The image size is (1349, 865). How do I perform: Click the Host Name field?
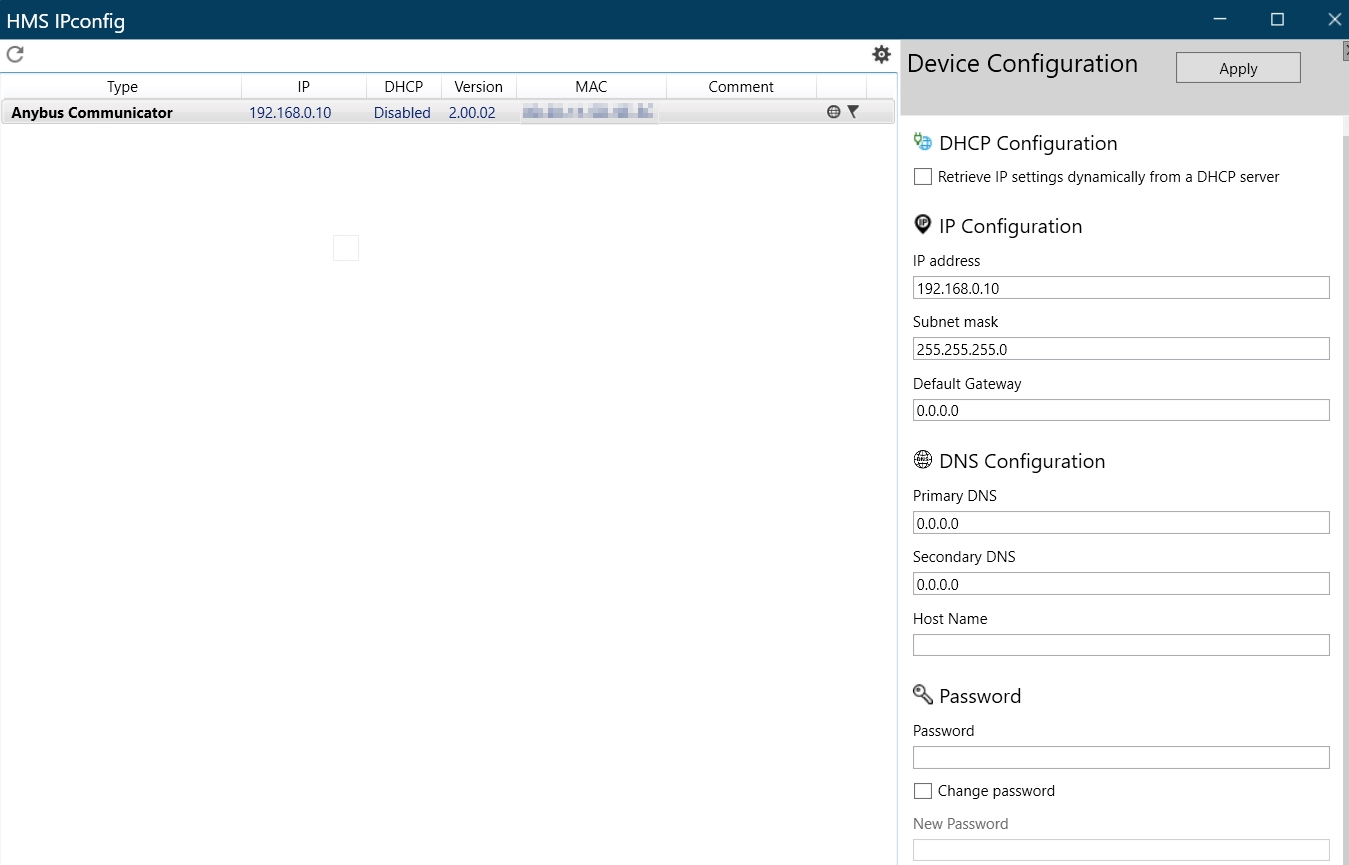[1121, 645]
